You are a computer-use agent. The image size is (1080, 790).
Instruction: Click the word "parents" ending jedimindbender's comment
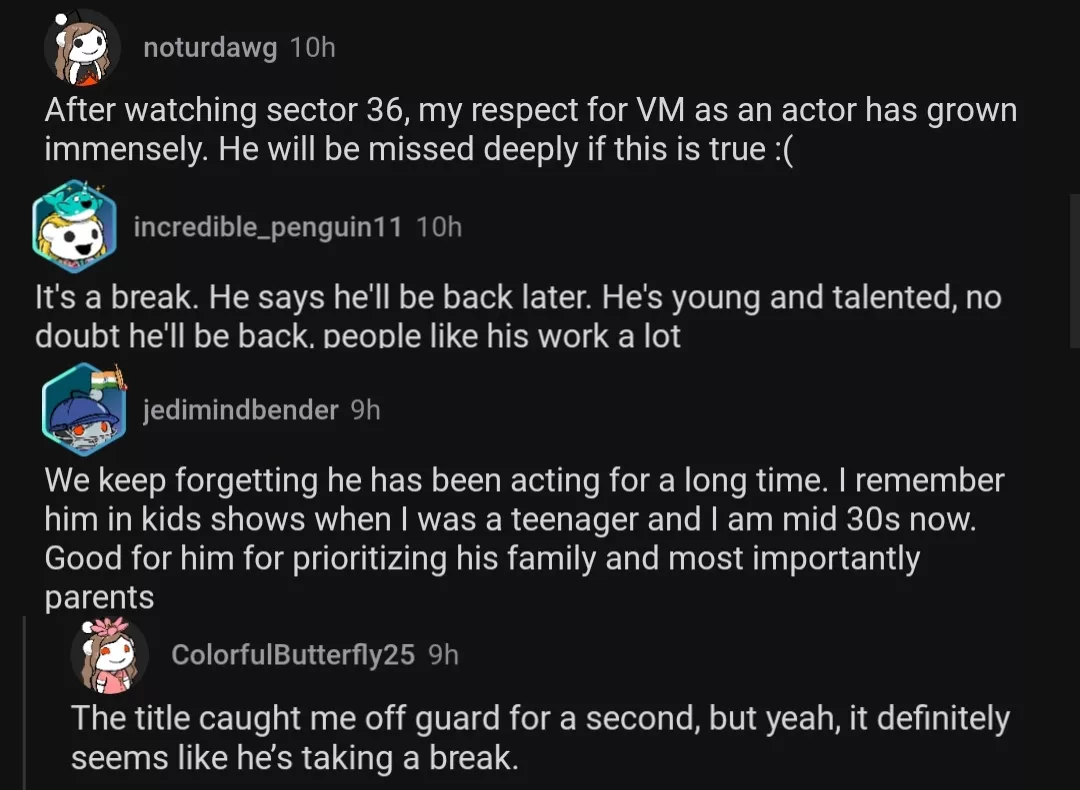(x=99, y=597)
